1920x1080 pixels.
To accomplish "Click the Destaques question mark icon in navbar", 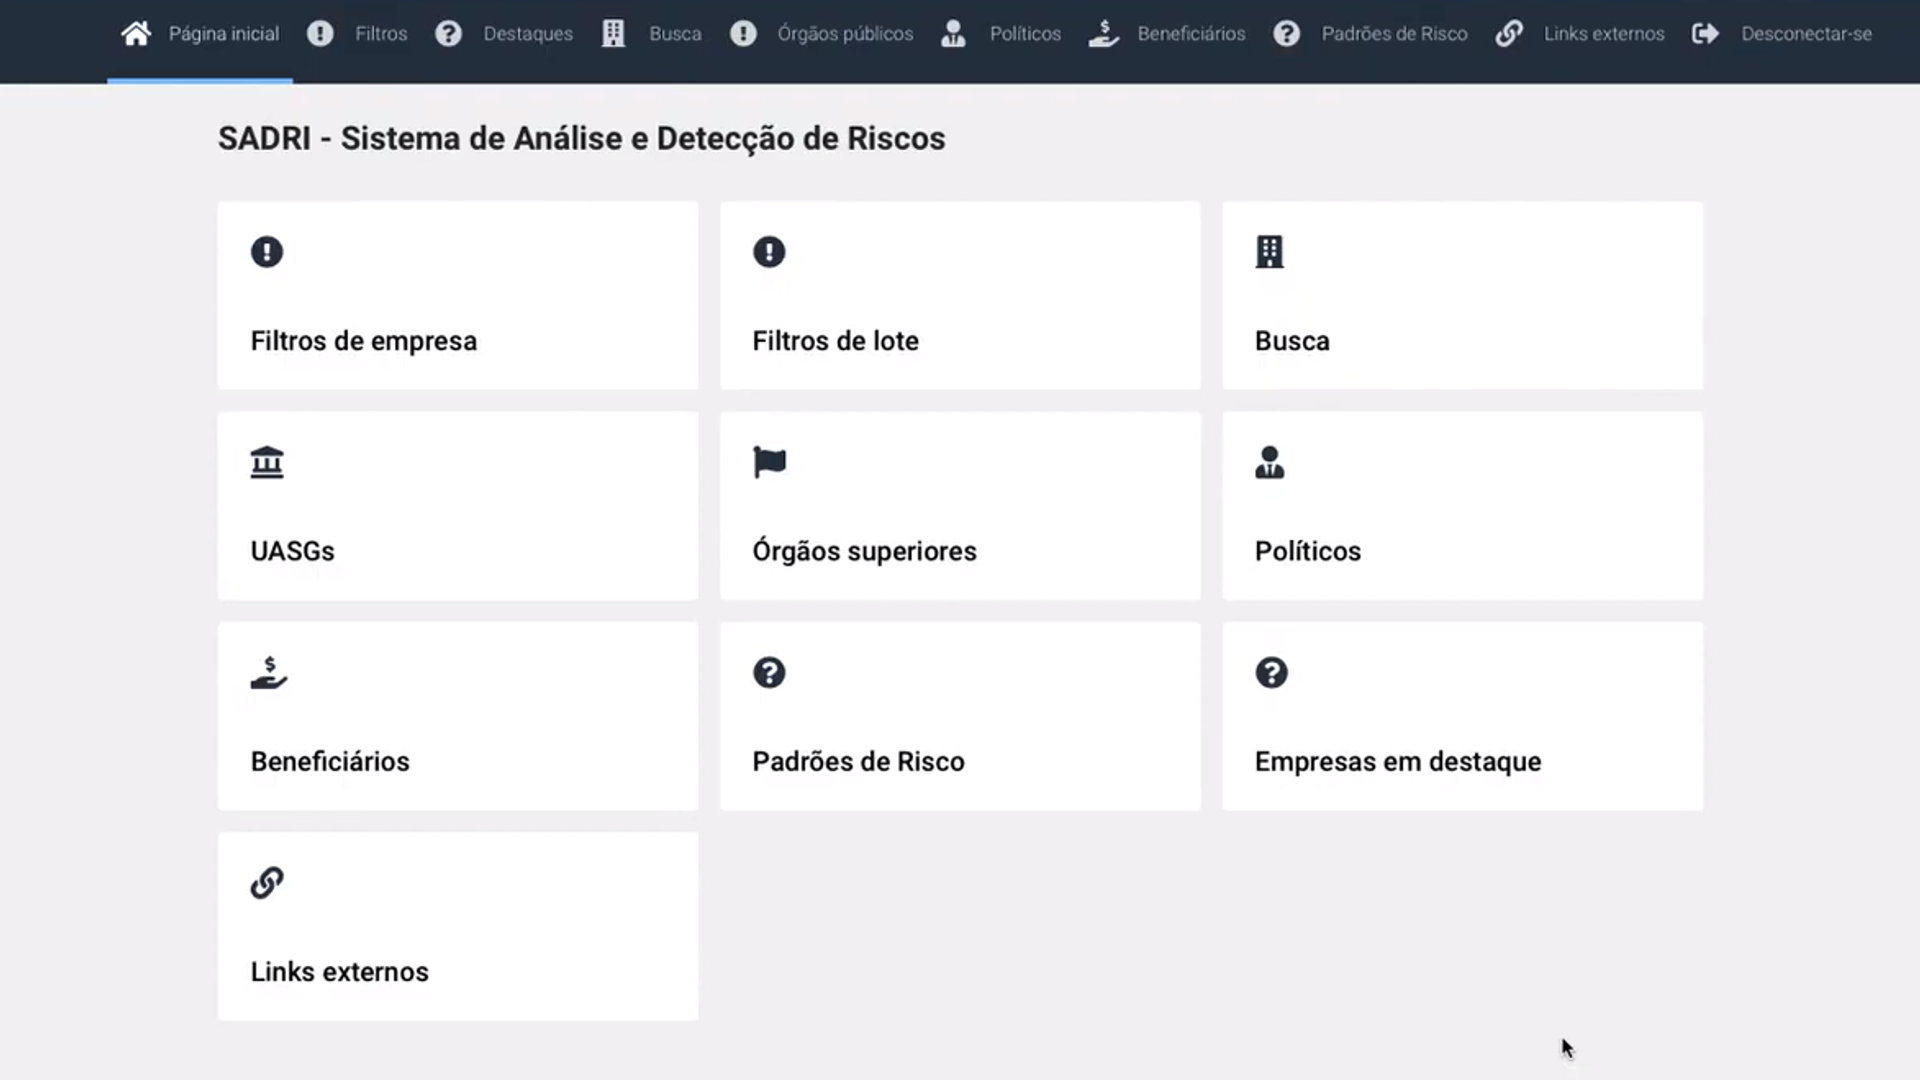I will coord(448,33).
